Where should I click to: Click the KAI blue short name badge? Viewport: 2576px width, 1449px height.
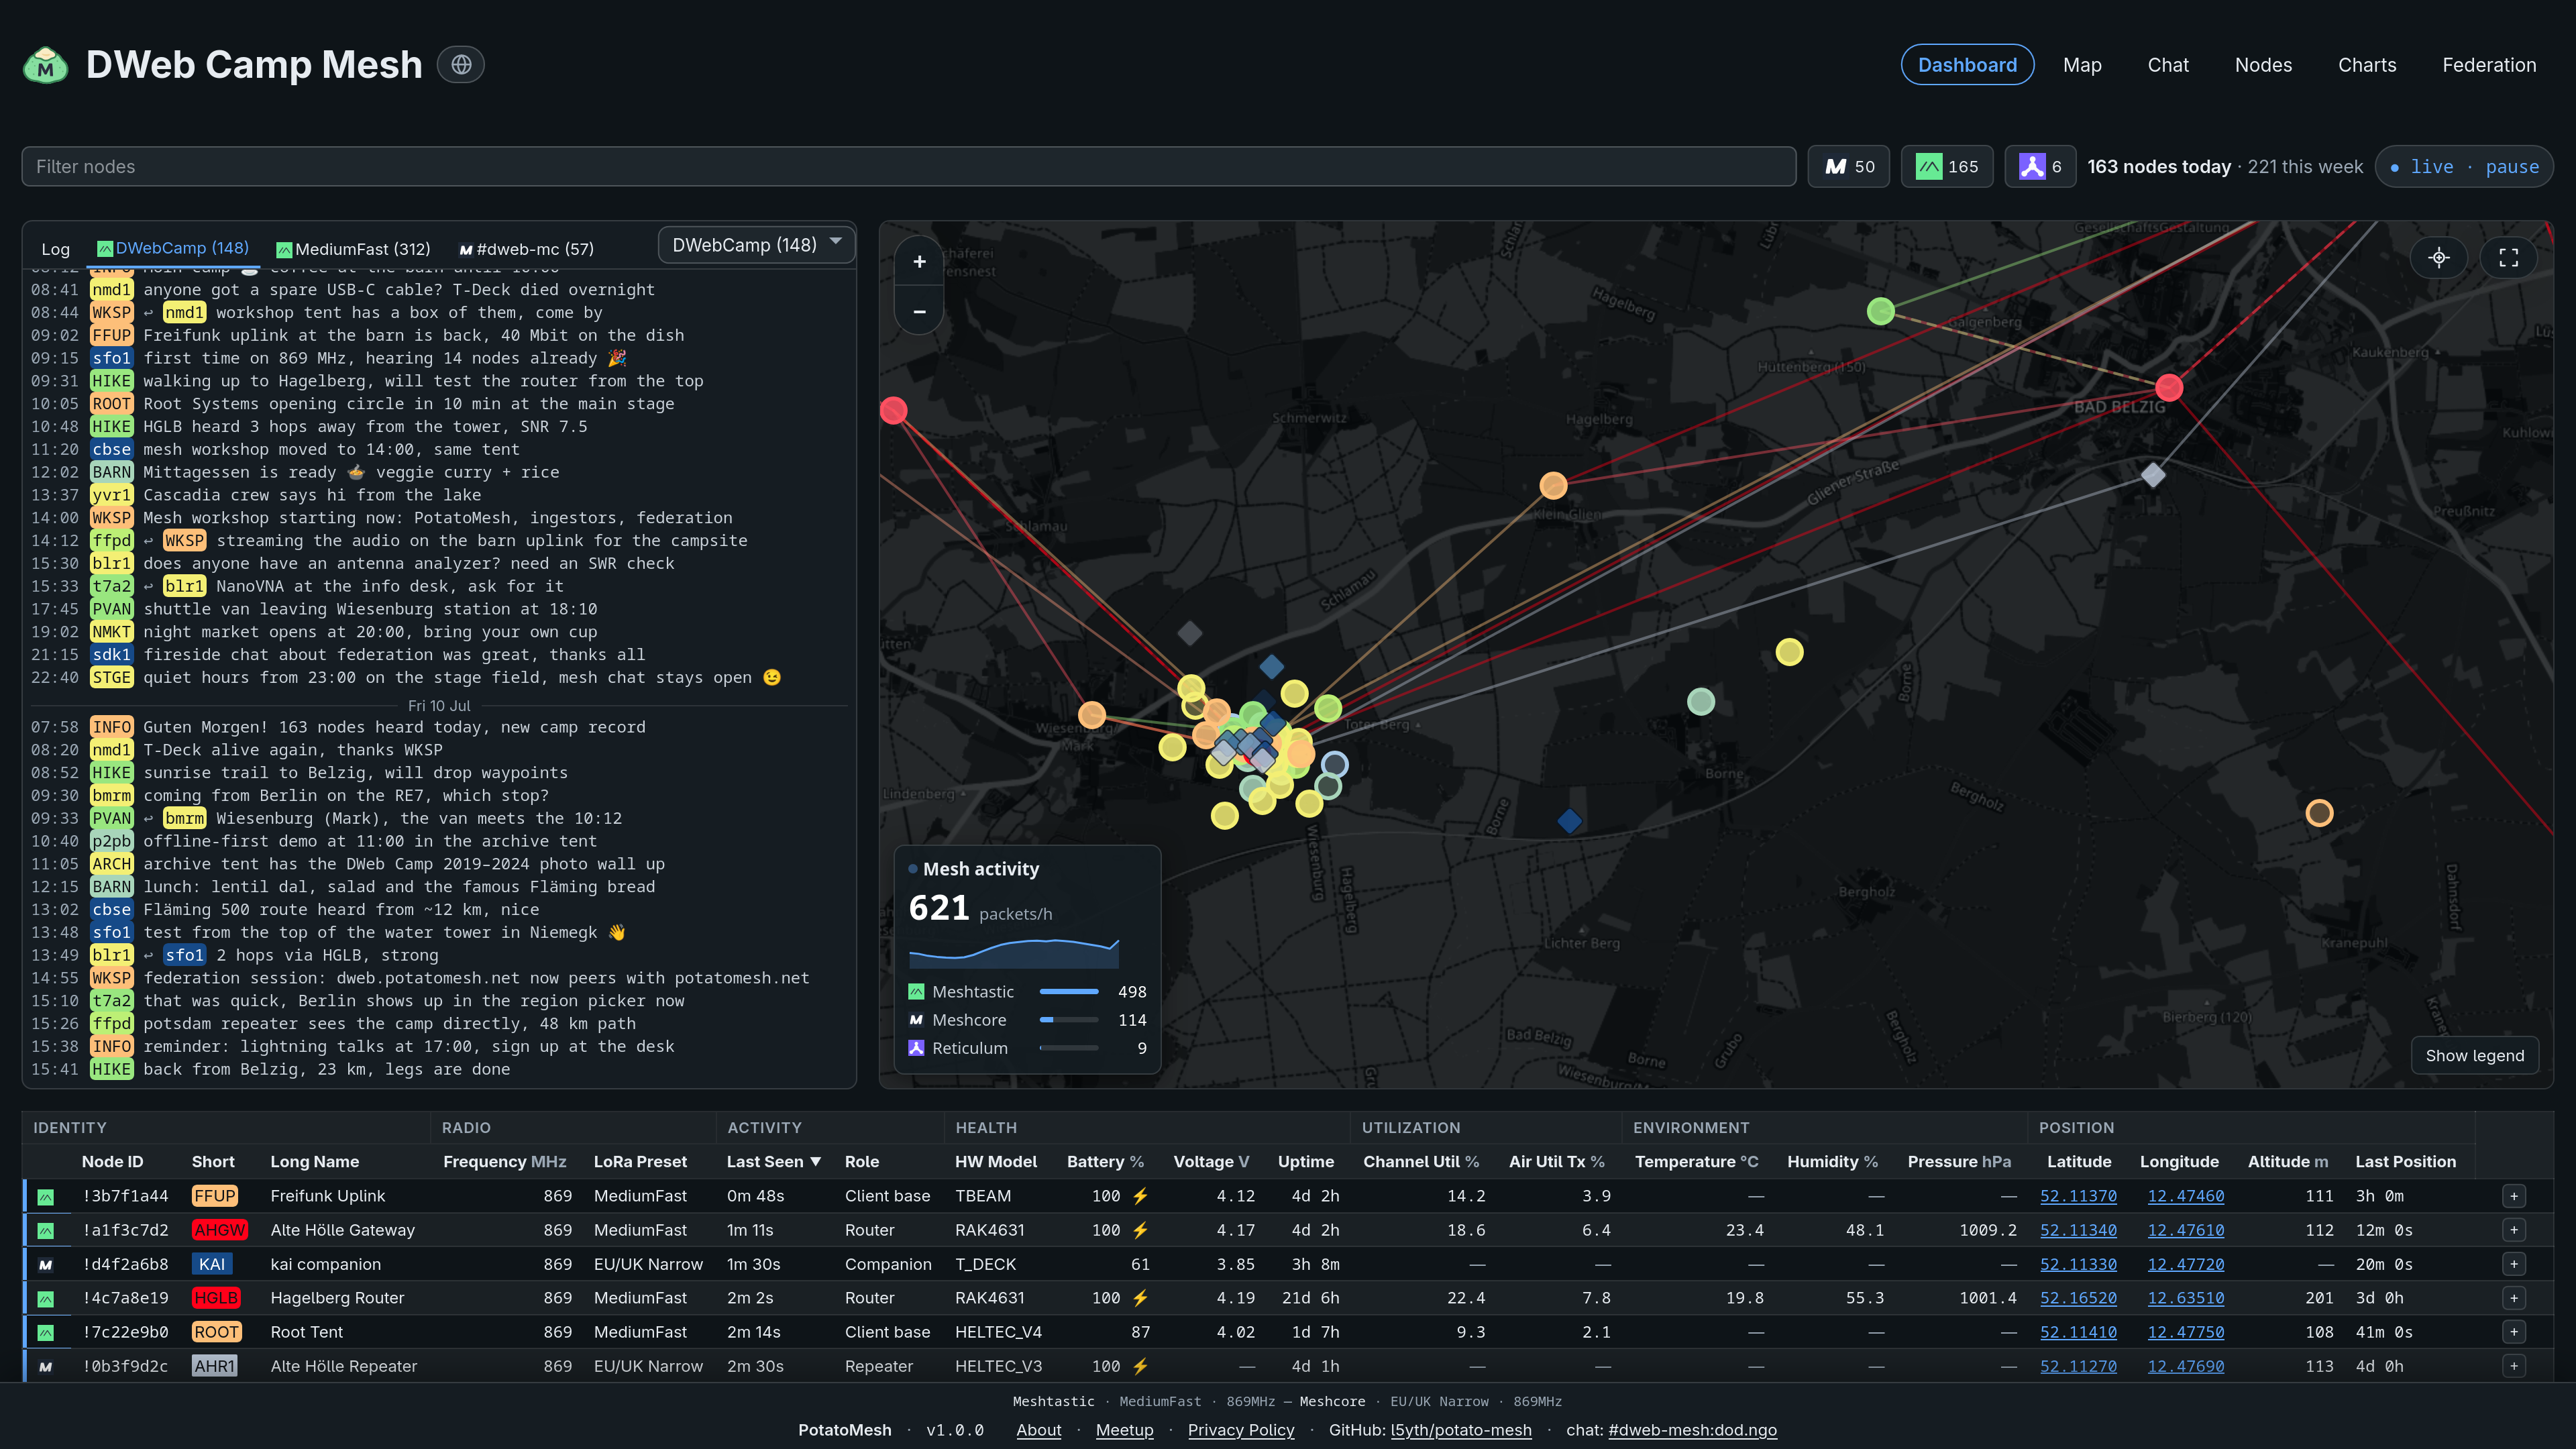coord(212,1264)
